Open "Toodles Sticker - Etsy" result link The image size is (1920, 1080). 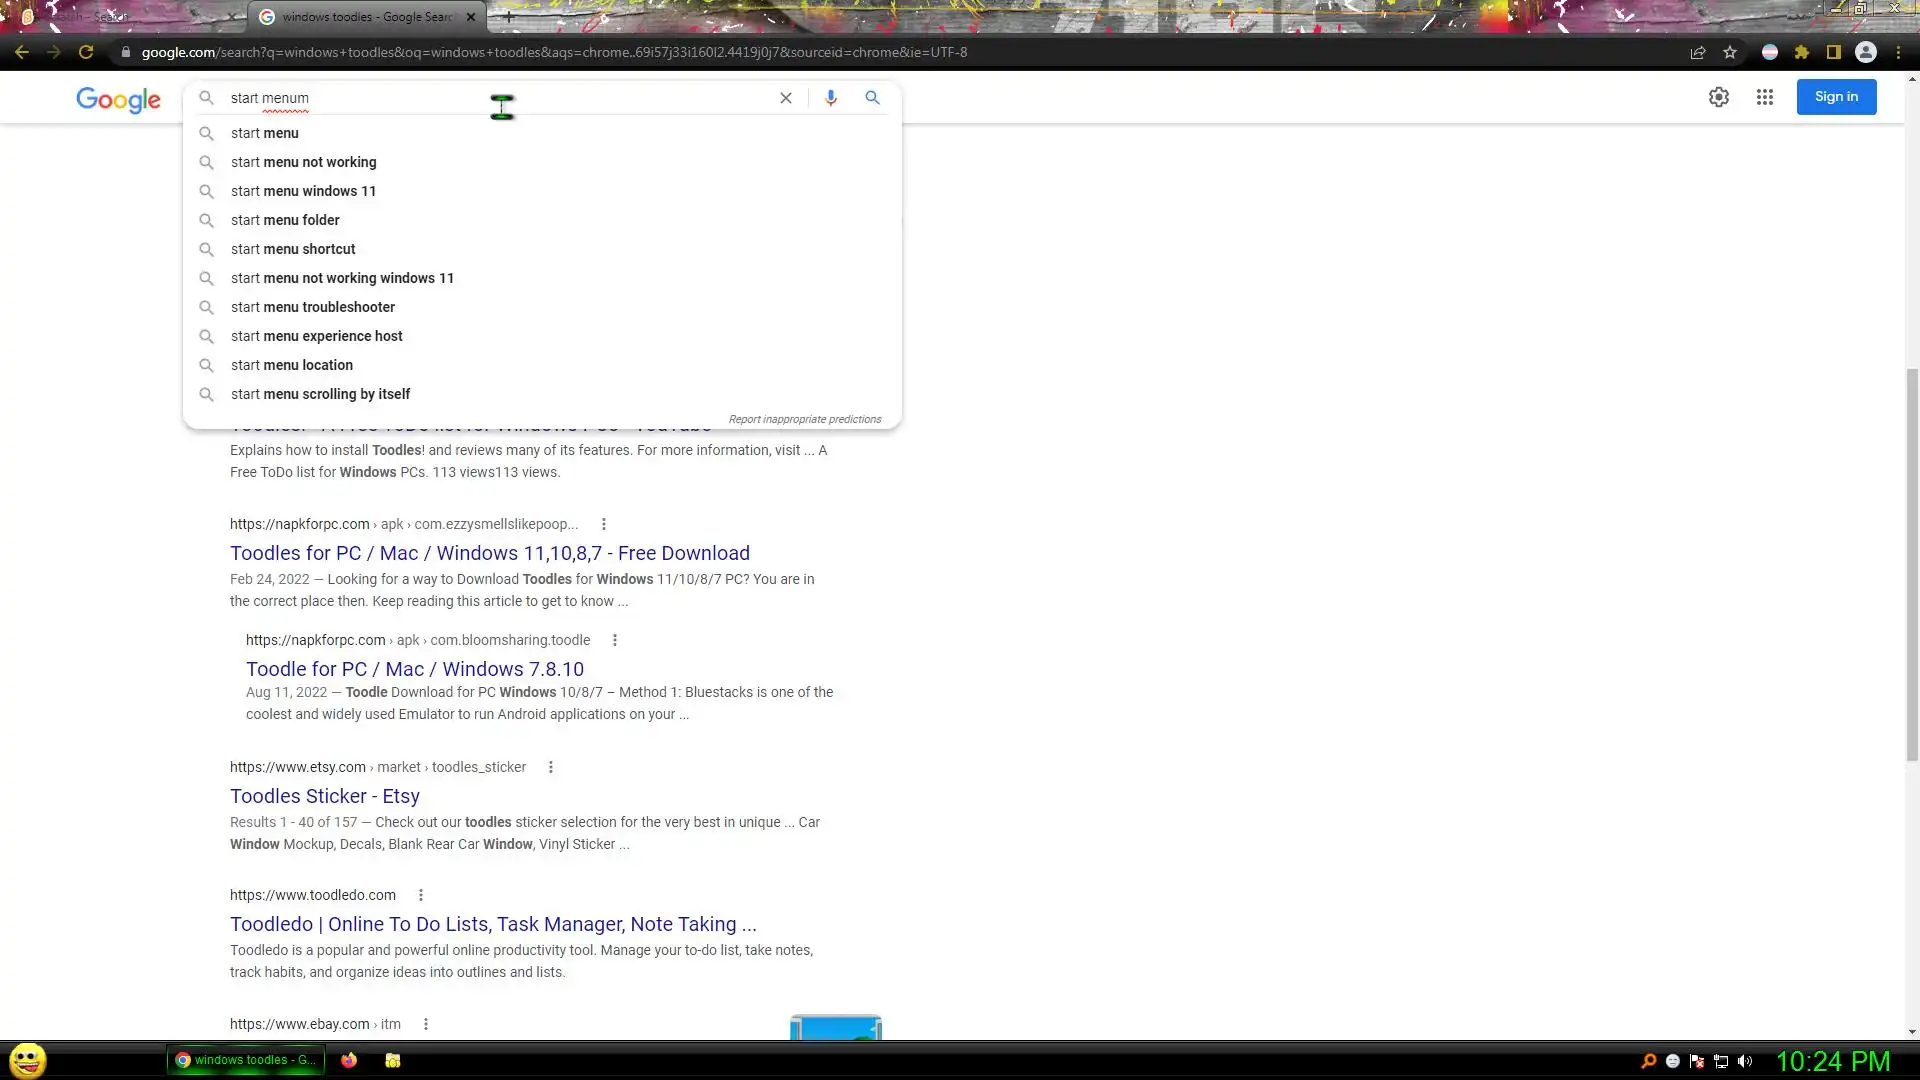324,796
